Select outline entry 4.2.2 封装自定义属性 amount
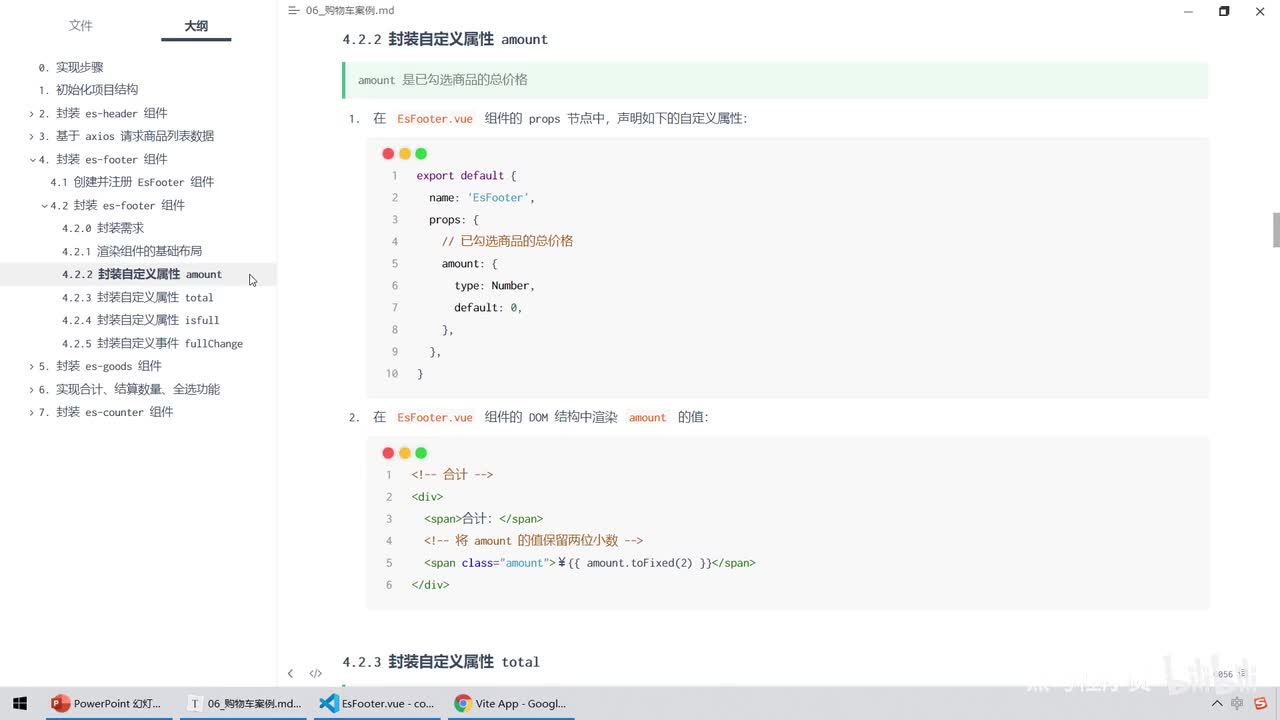 (x=142, y=274)
